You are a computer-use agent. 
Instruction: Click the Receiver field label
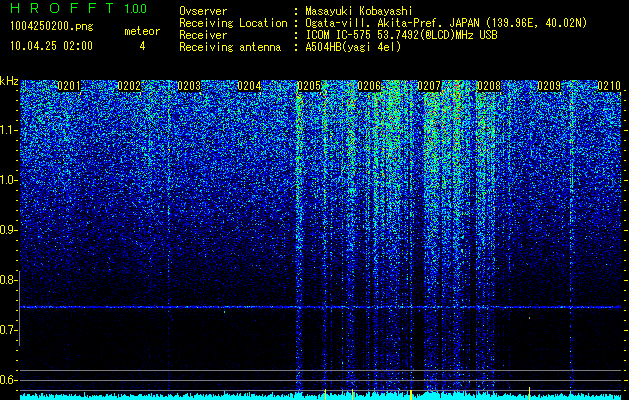click(x=203, y=35)
